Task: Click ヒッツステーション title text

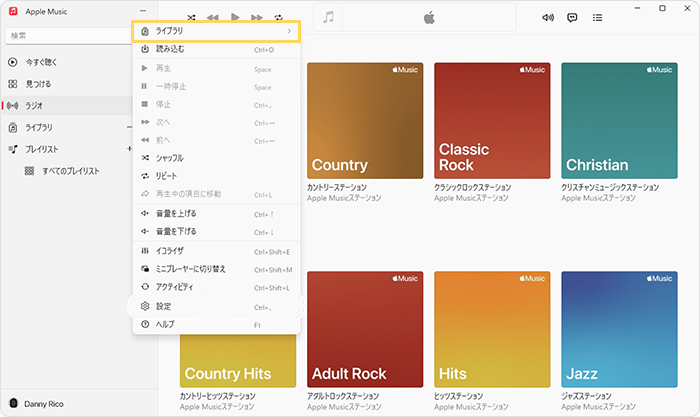Action: coord(458,396)
